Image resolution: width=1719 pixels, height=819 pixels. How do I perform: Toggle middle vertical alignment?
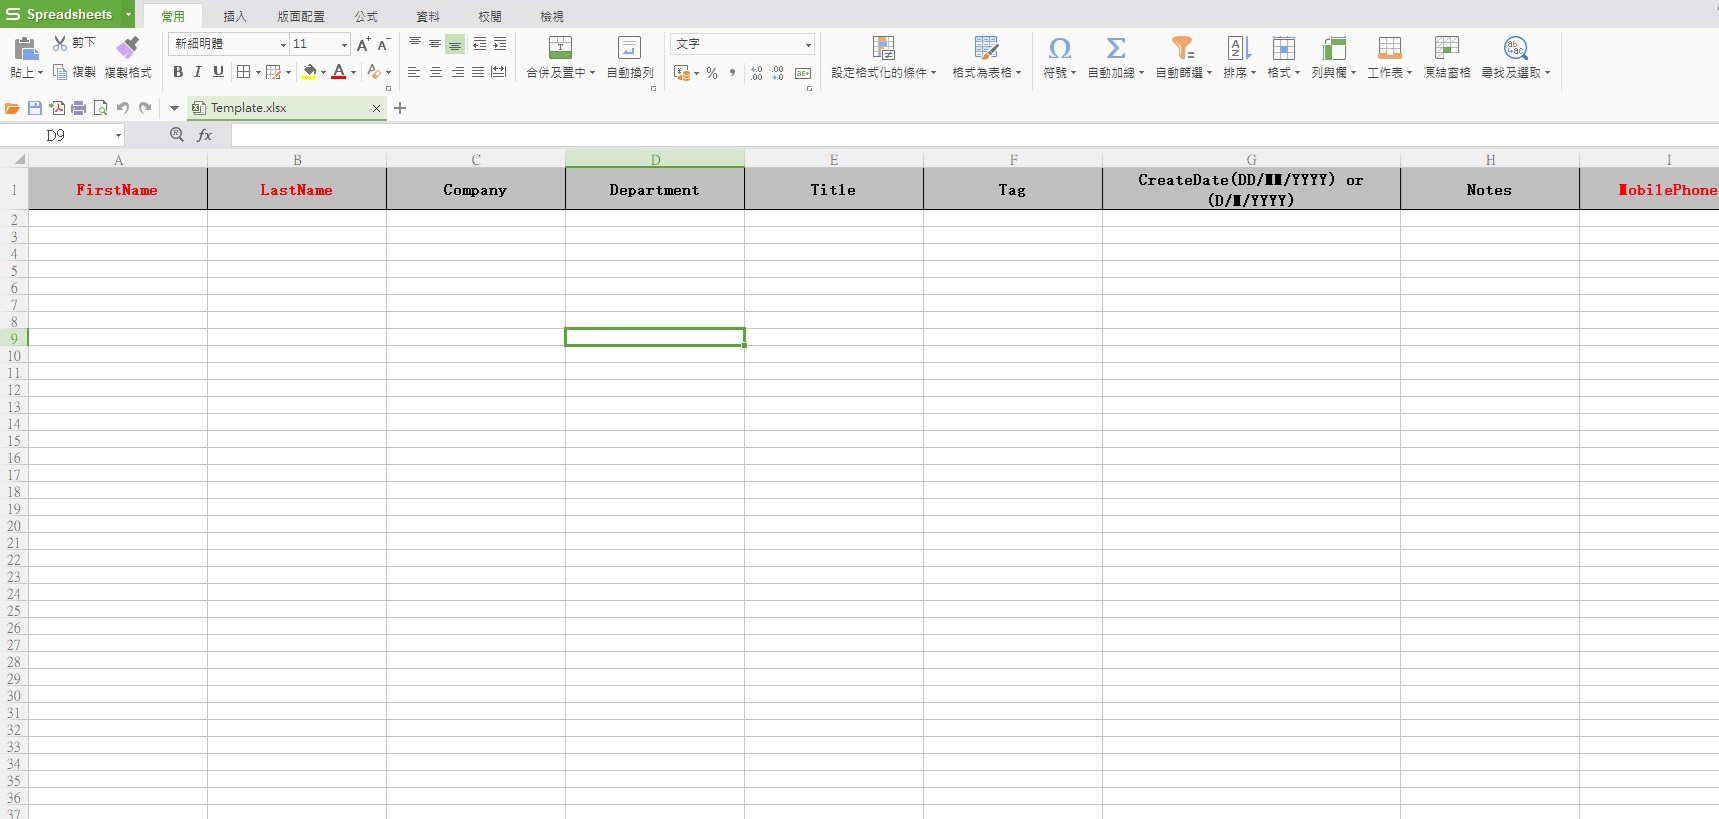[435, 44]
